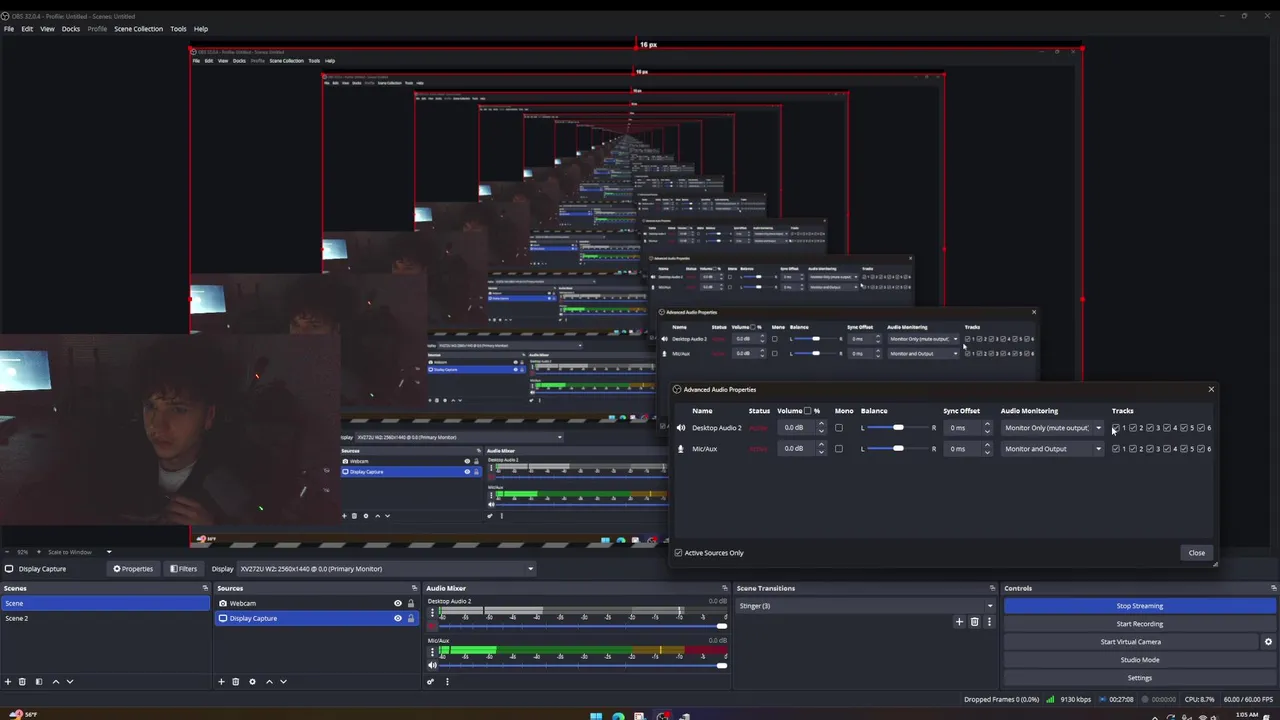This screenshot has height=720, width=1280.
Task: Open the Edit menu
Action: coord(27,29)
